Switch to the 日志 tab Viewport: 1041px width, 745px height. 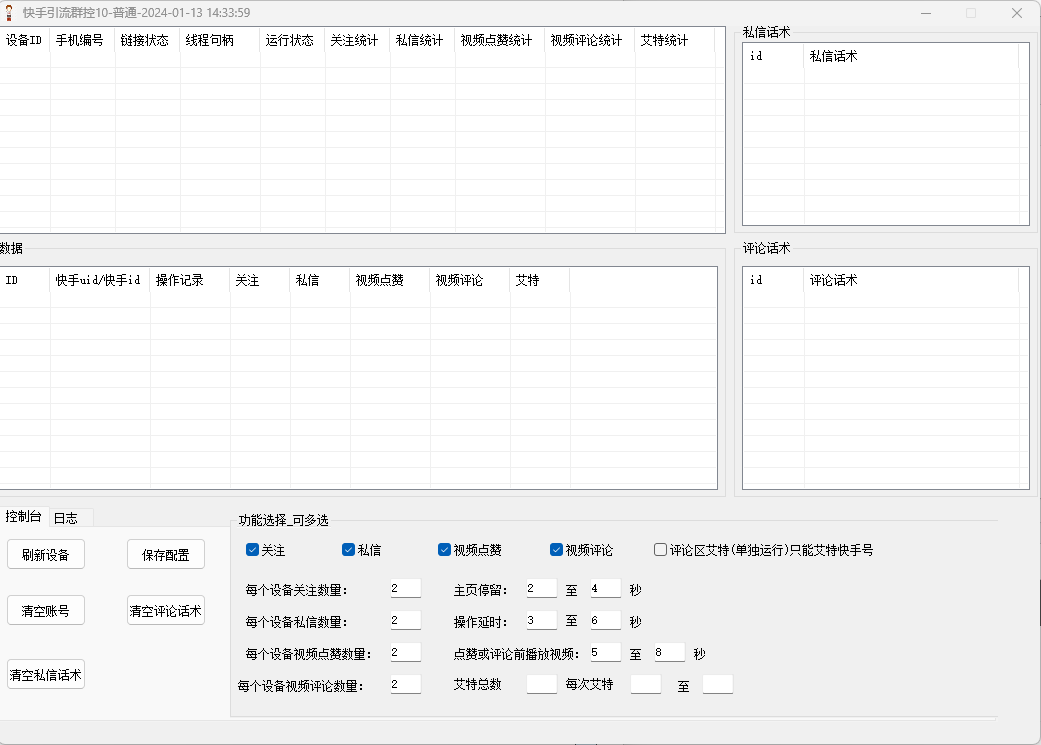pos(67,518)
